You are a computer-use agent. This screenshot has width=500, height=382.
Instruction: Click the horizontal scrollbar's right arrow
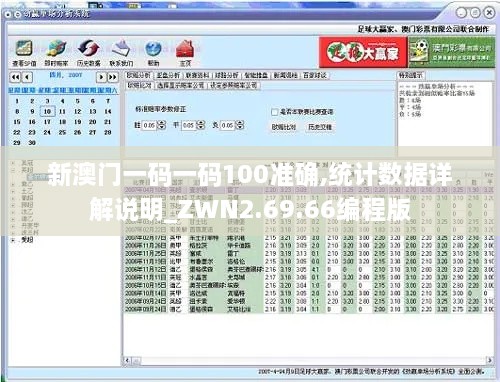[x=490, y=360]
